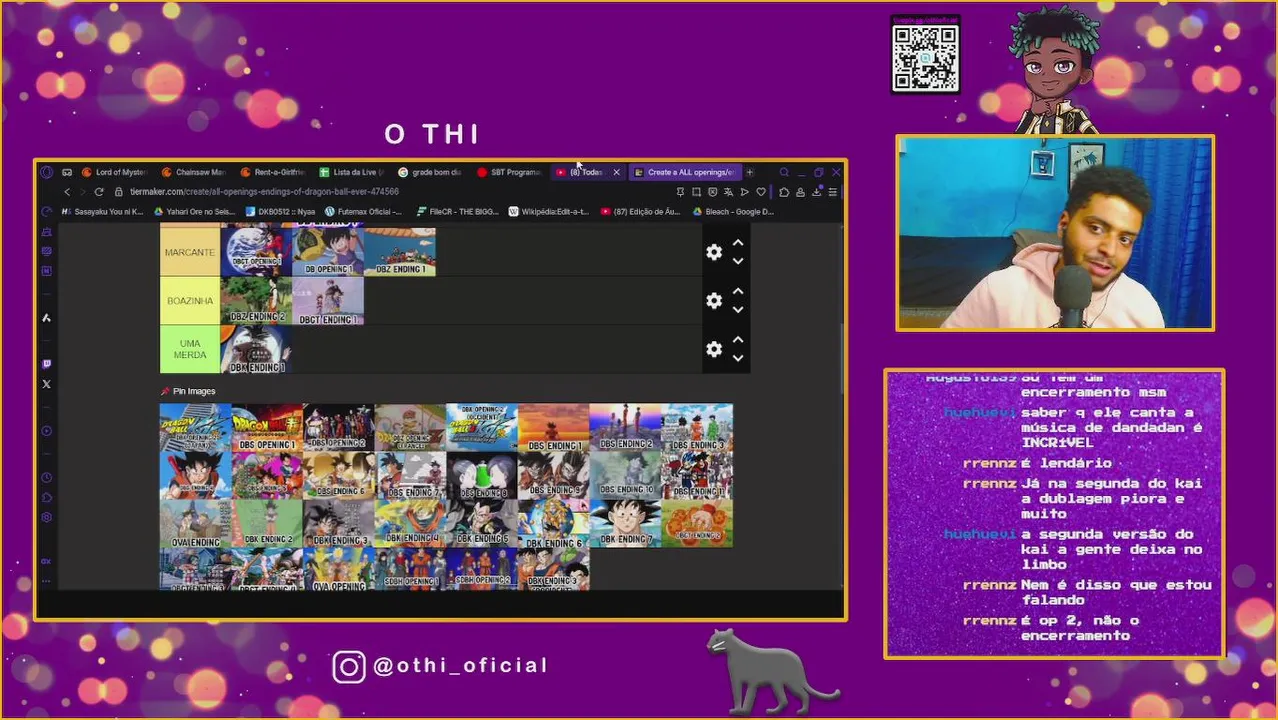Open the player icon in sidebar
The image size is (1278, 720).
(x=46, y=431)
